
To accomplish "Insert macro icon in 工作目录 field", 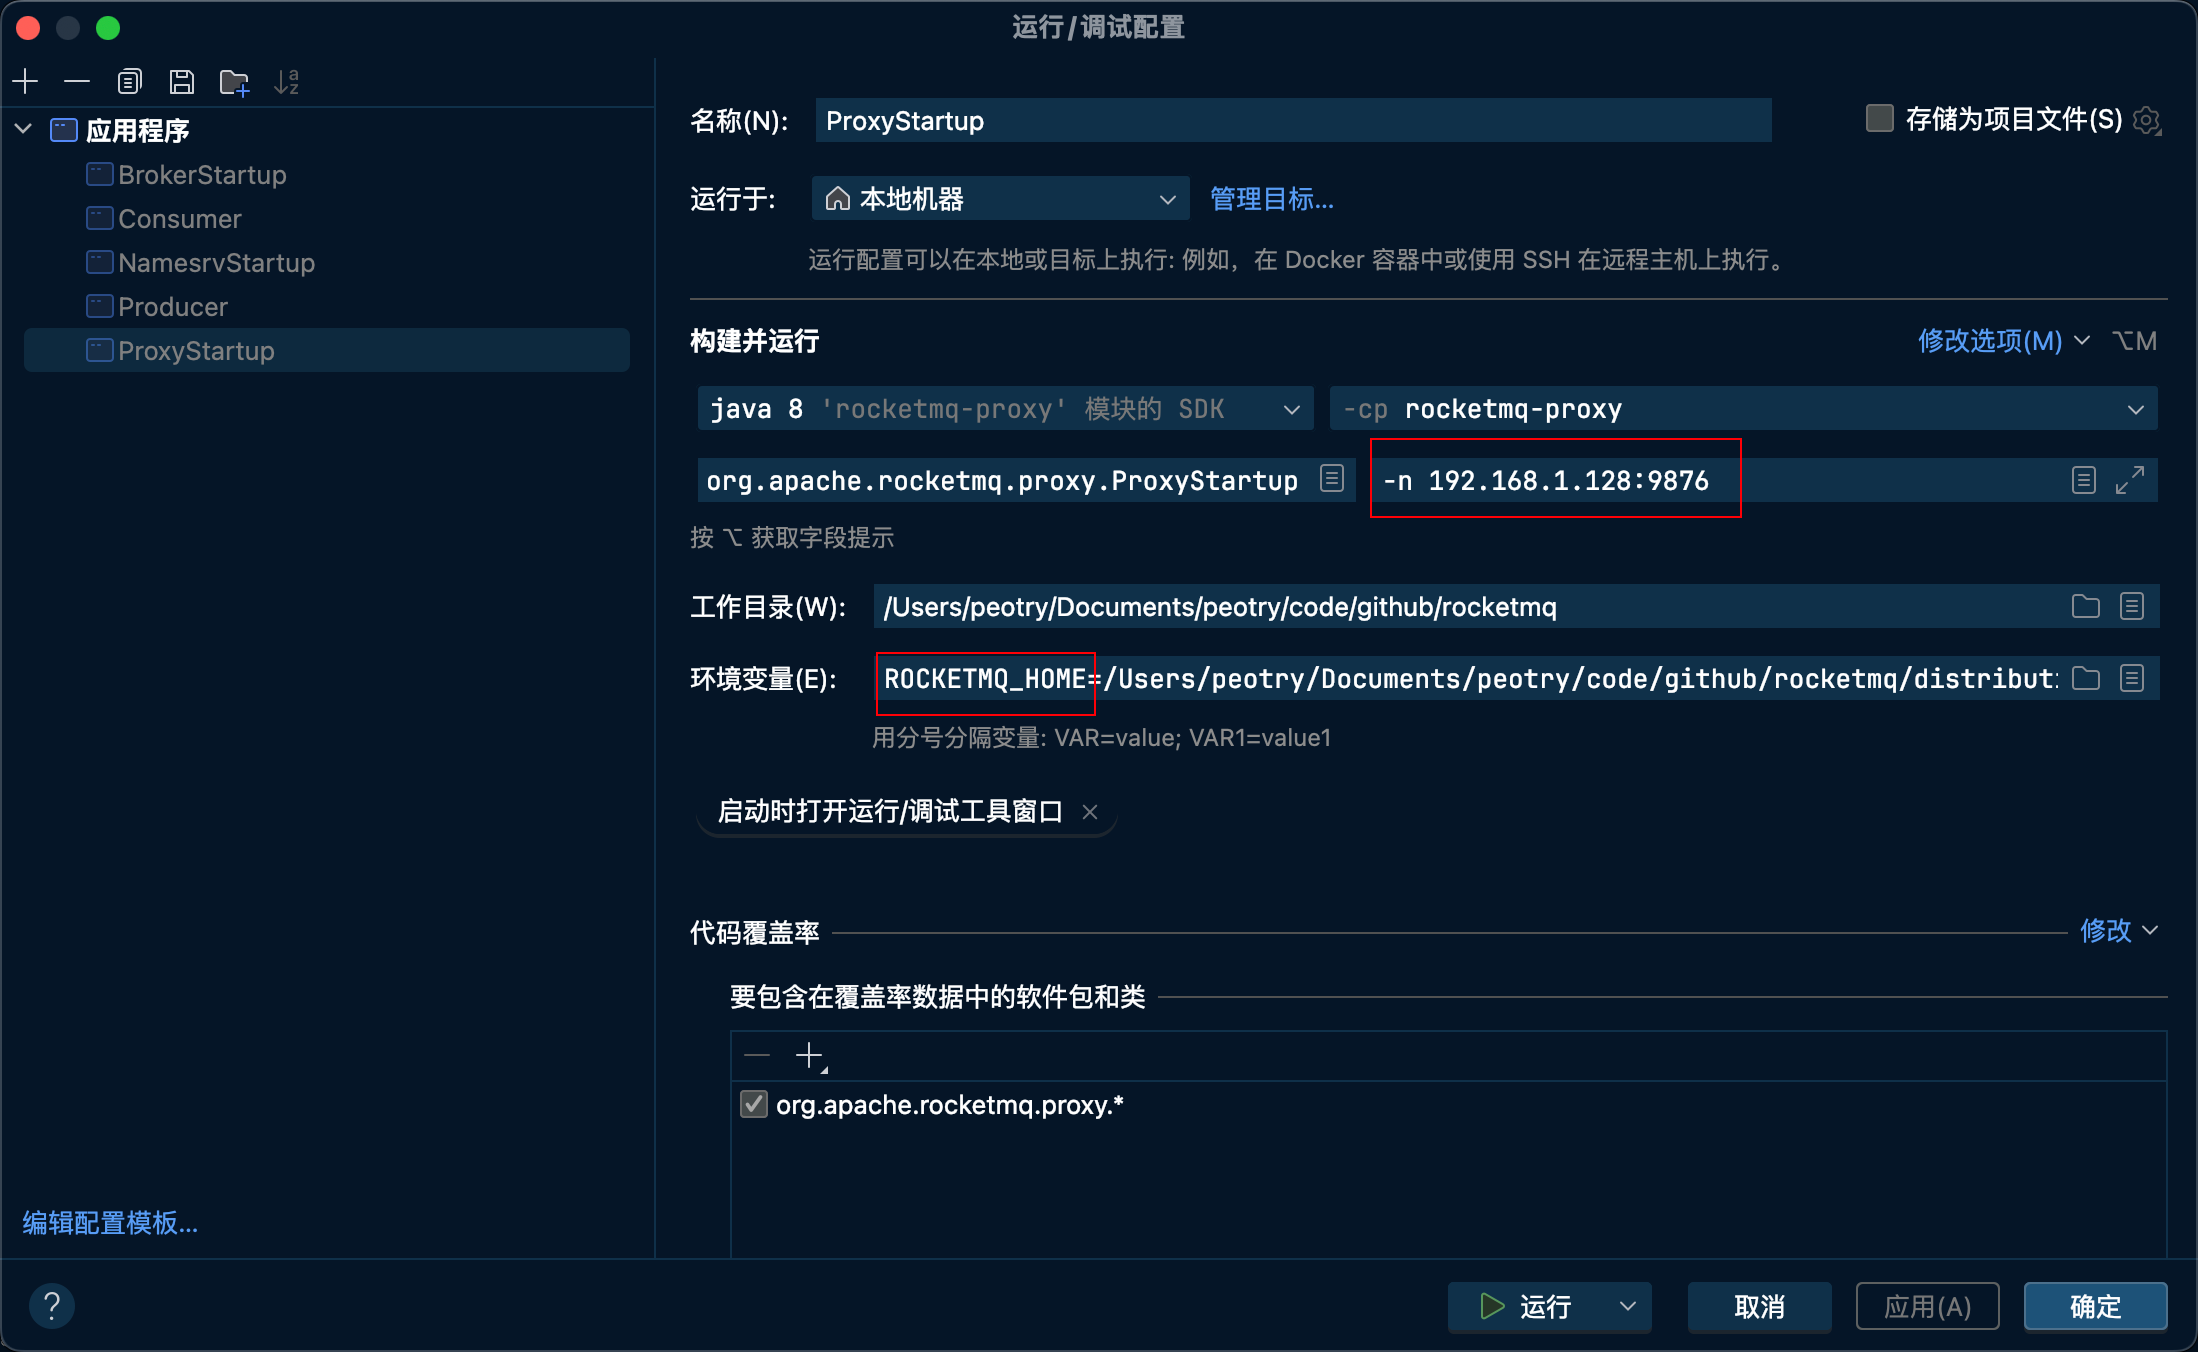I will click(2132, 606).
